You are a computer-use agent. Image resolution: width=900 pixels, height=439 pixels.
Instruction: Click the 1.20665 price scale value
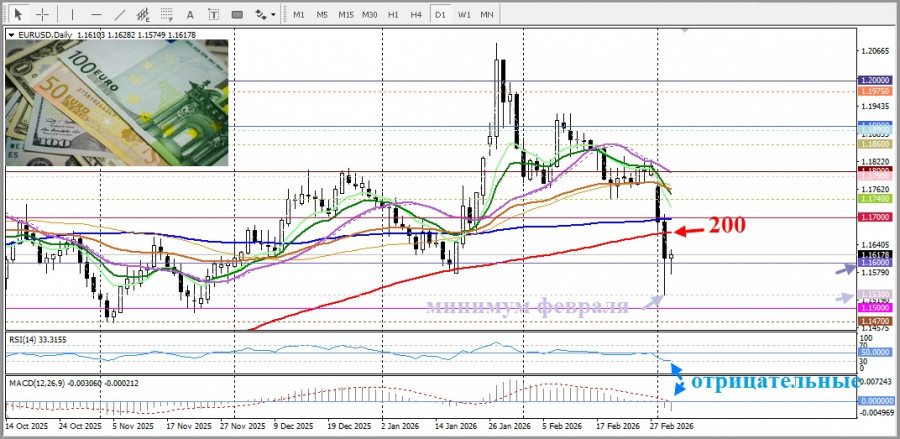point(875,52)
